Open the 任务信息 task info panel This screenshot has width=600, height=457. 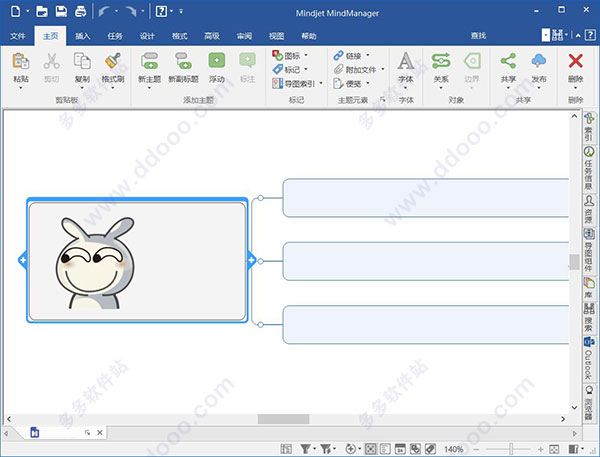[589, 168]
